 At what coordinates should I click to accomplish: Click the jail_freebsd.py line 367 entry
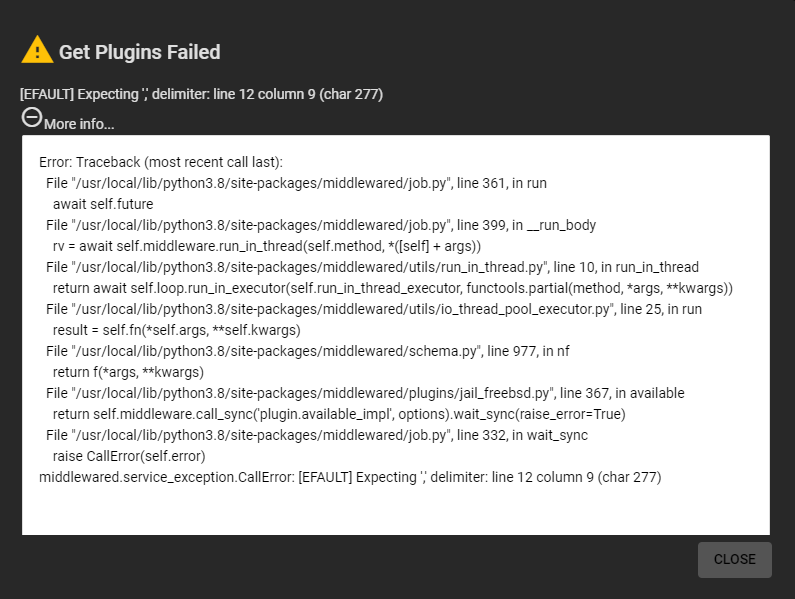pyautogui.click(x=365, y=394)
